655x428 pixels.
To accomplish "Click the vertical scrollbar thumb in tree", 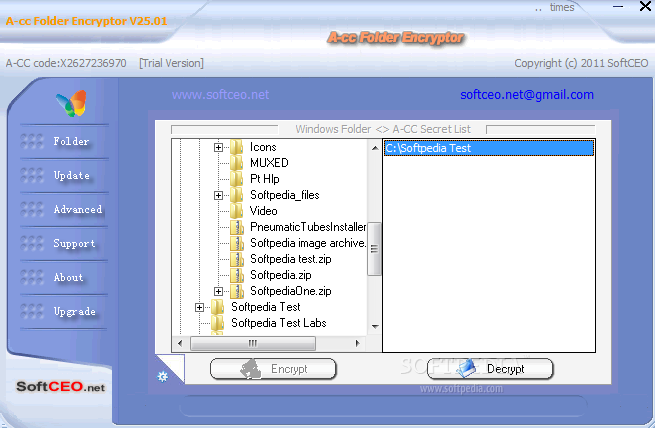I will 374,249.
